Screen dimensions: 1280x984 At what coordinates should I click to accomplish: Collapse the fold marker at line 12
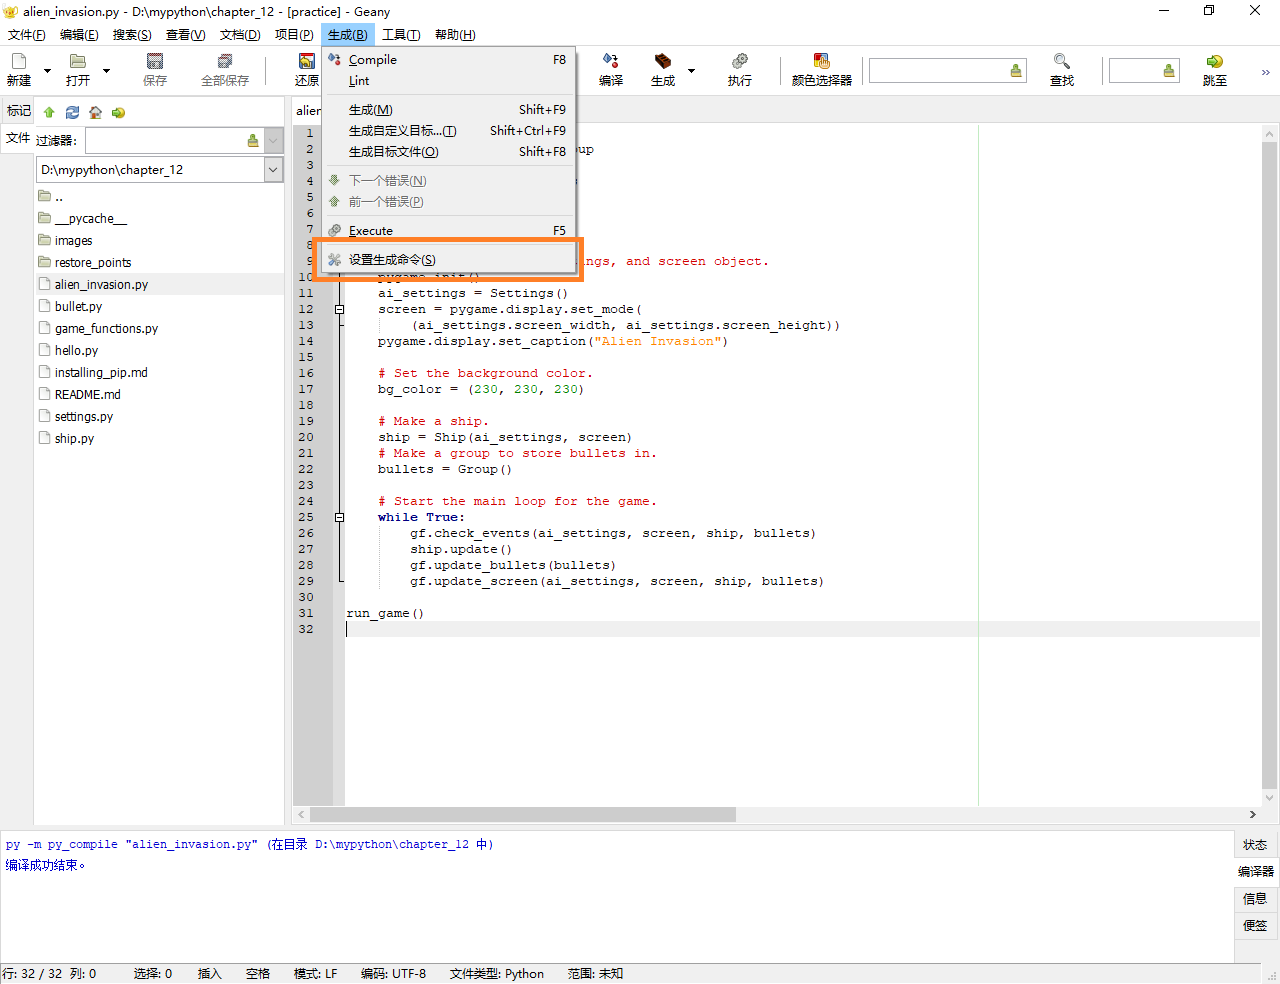[339, 309]
